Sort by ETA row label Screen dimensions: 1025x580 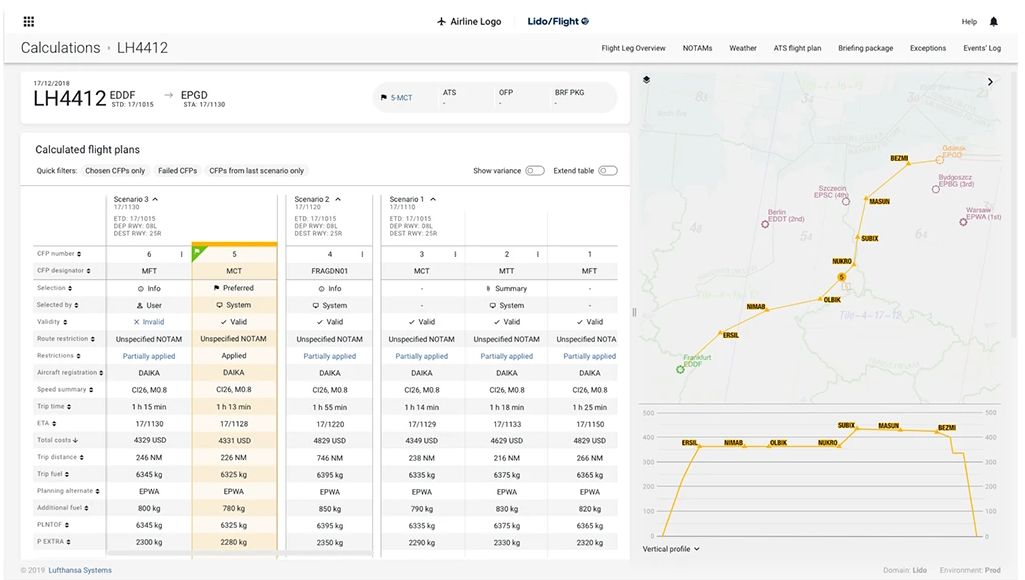point(46,424)
